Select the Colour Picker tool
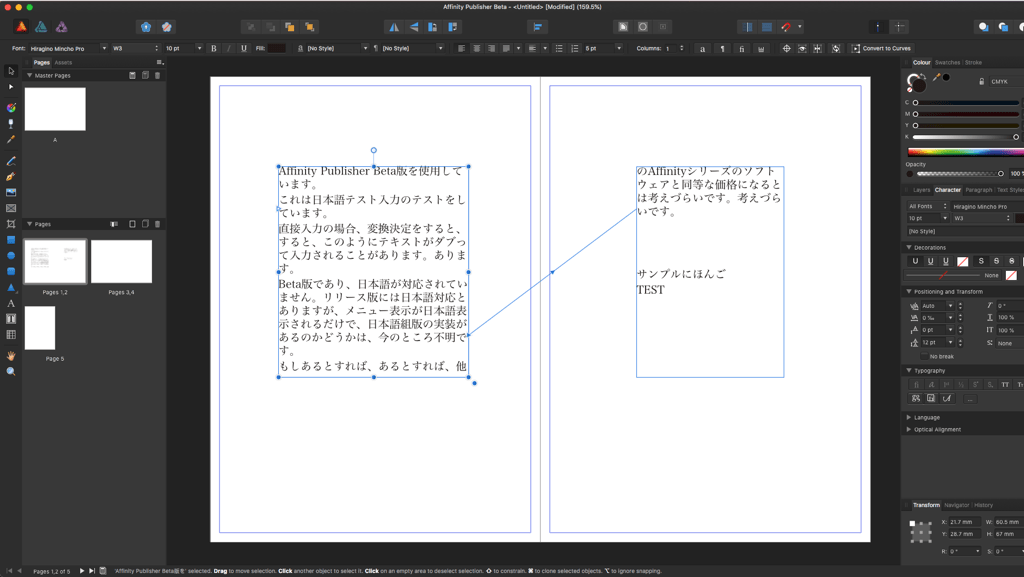1024x577 pixels. tap(10, 139)
